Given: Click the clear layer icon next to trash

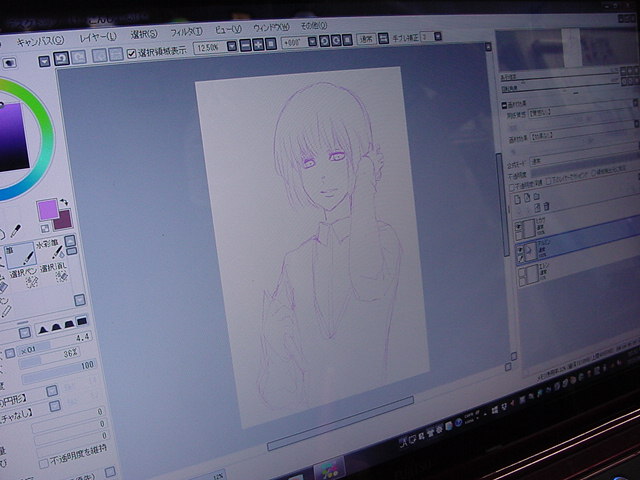Looking at the screenshot, I should [x=538, y=207].
